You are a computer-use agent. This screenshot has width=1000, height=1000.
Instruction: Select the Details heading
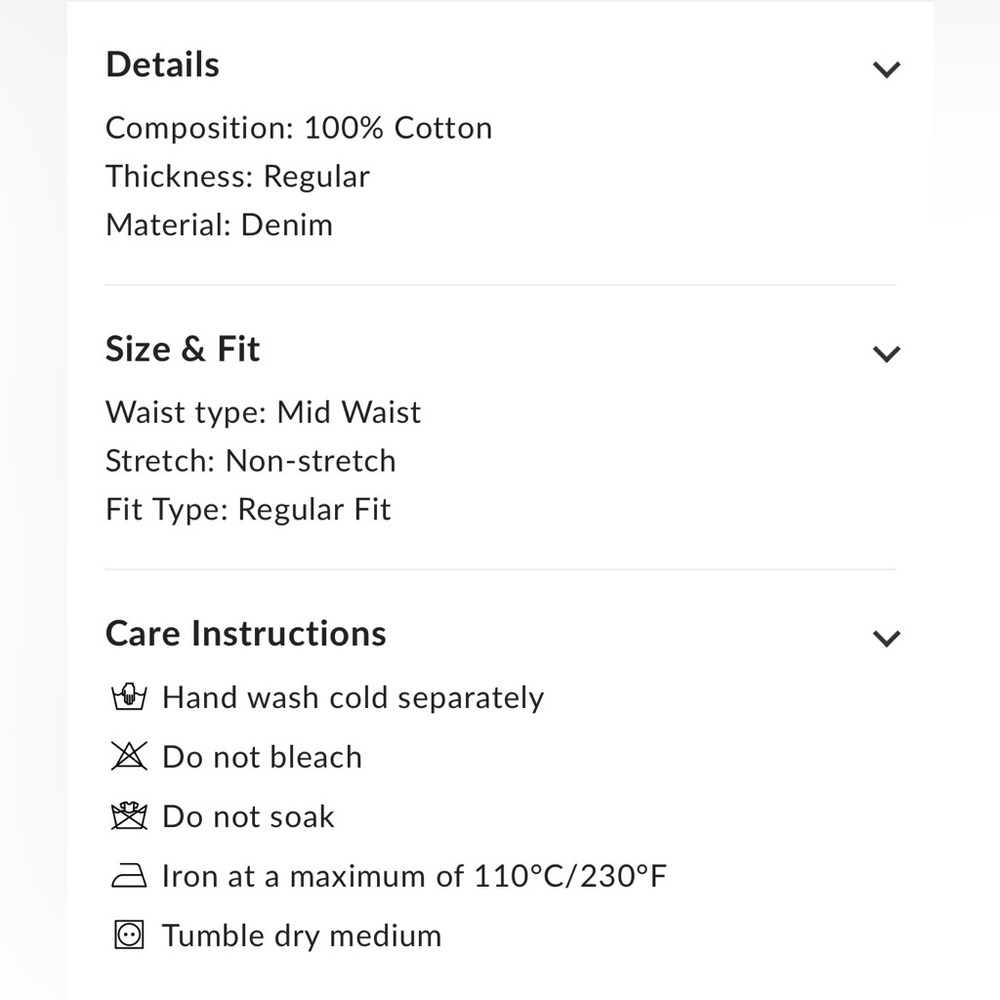(163, 64)
